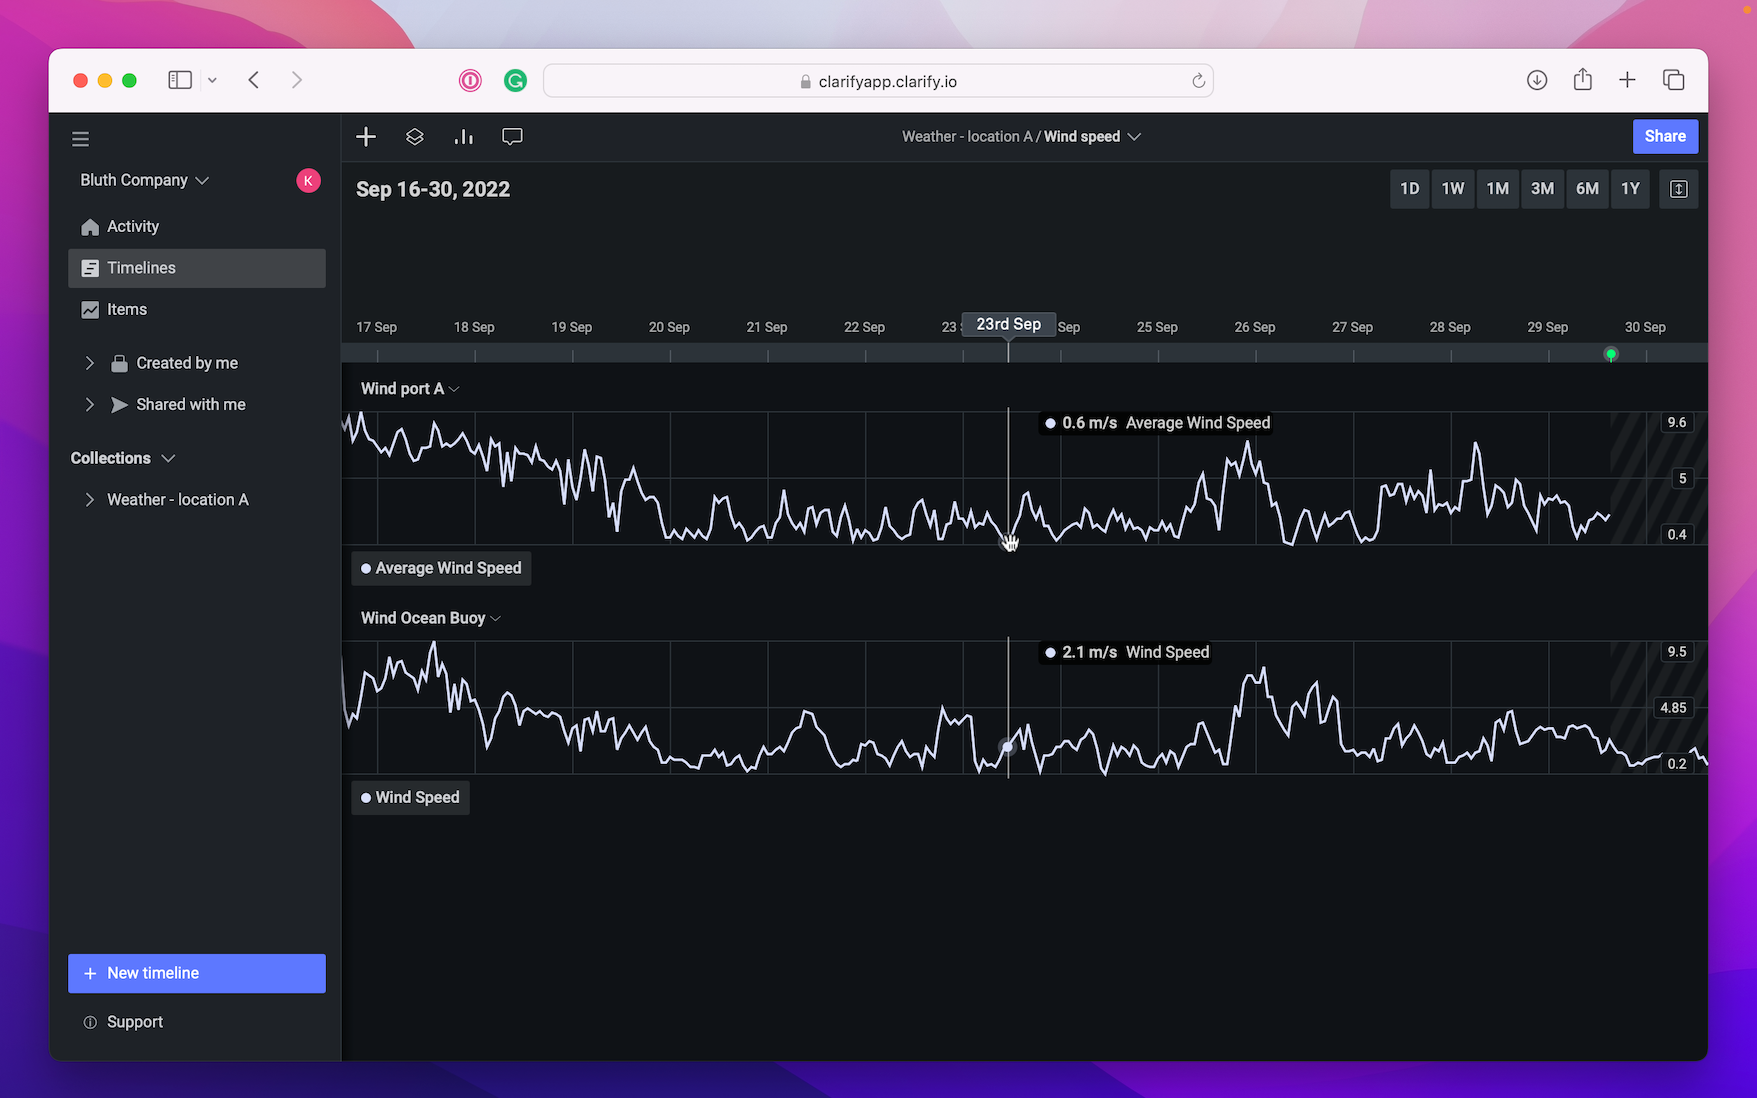
Task: Click the plus icon in the timeline toolbar
Action: coord(366,137)
